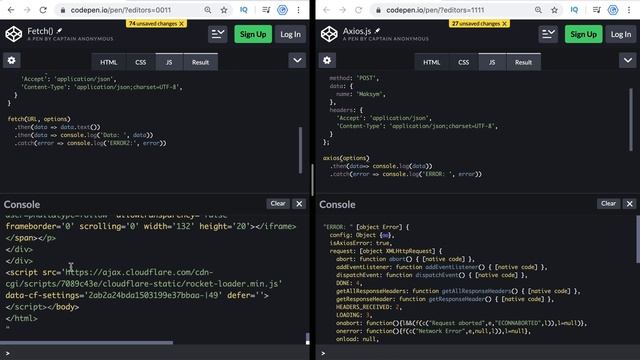Viewport: 640px width, 360px height.
Task: Click IQ extension icon in left browser
Action: [x=244, y=10]
